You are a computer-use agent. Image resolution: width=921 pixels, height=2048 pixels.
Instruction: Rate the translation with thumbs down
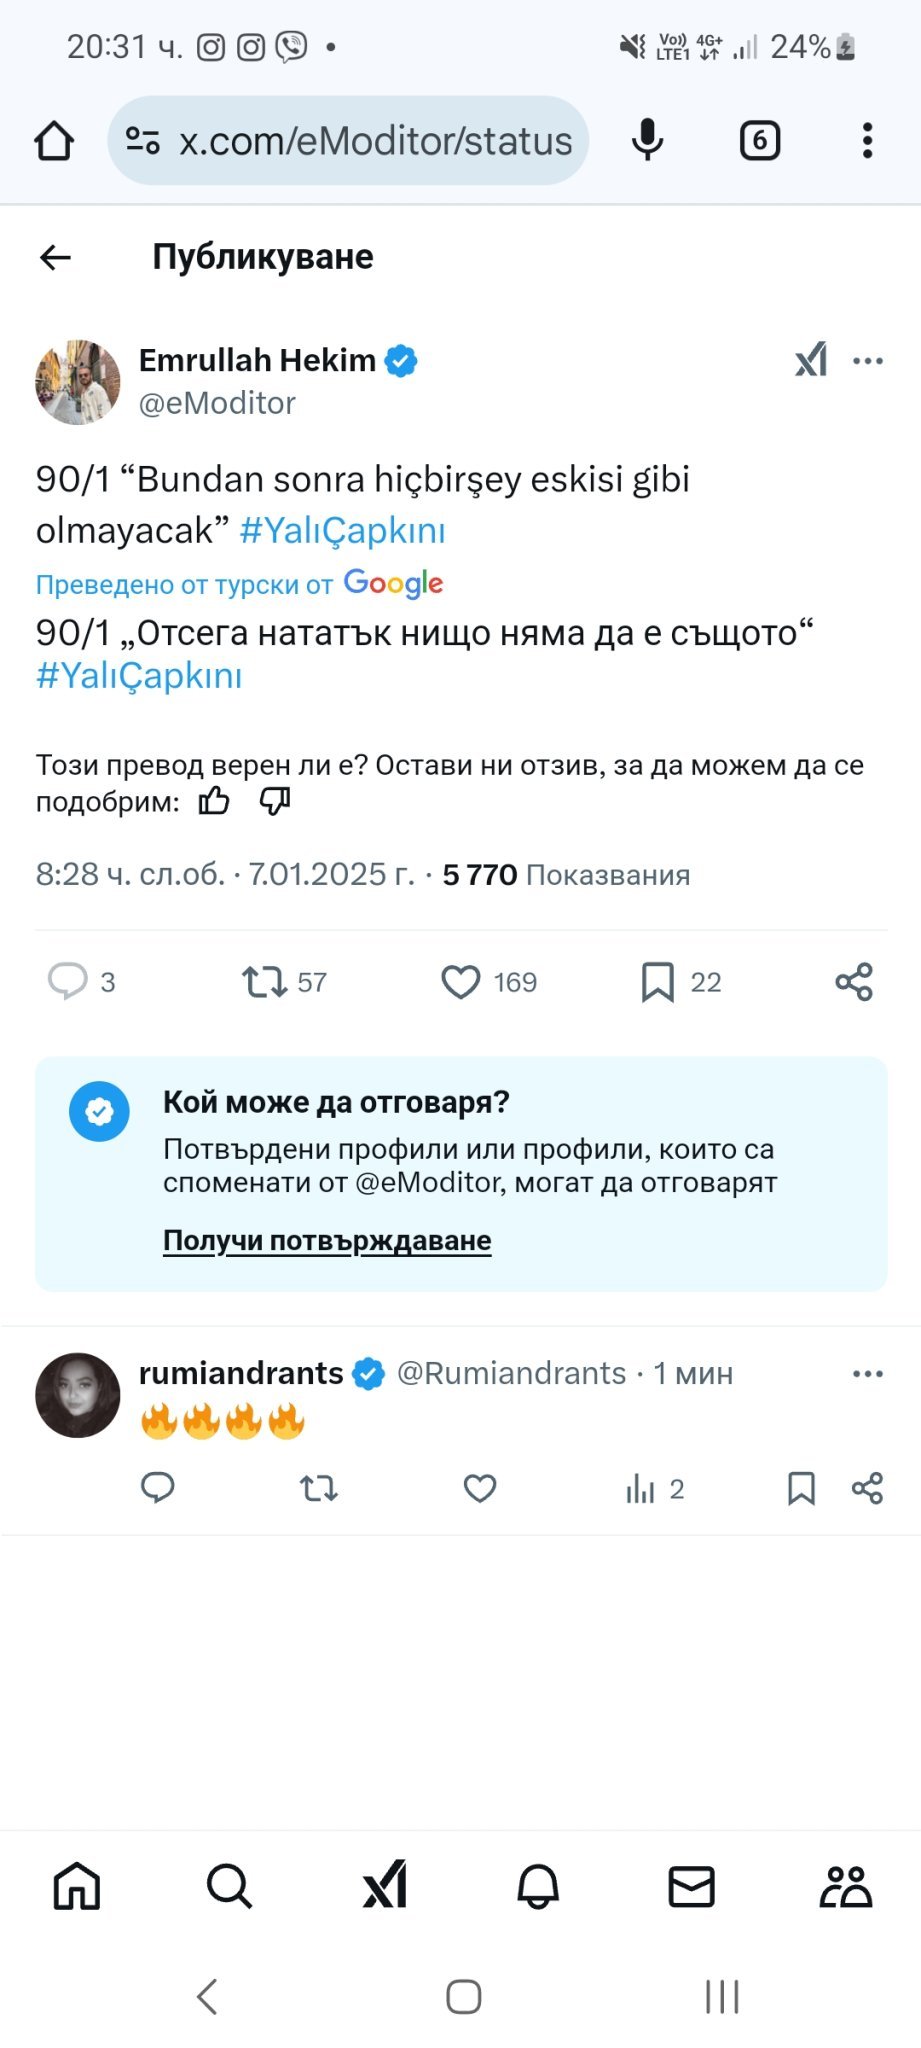point(275,801)
